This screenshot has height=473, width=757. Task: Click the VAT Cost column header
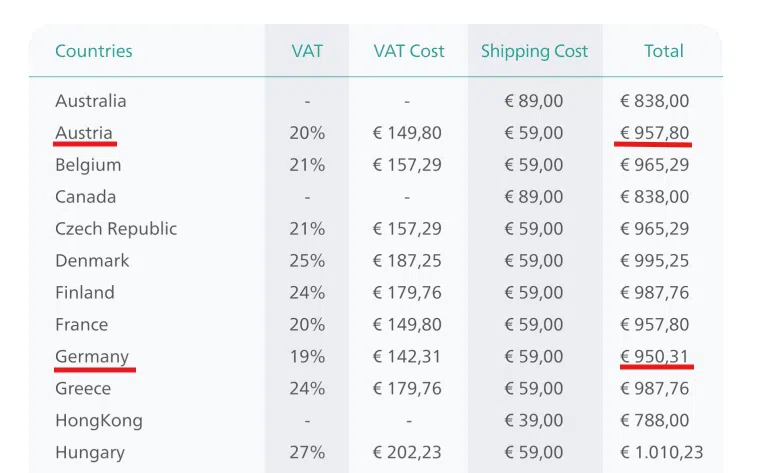[408, 51]
